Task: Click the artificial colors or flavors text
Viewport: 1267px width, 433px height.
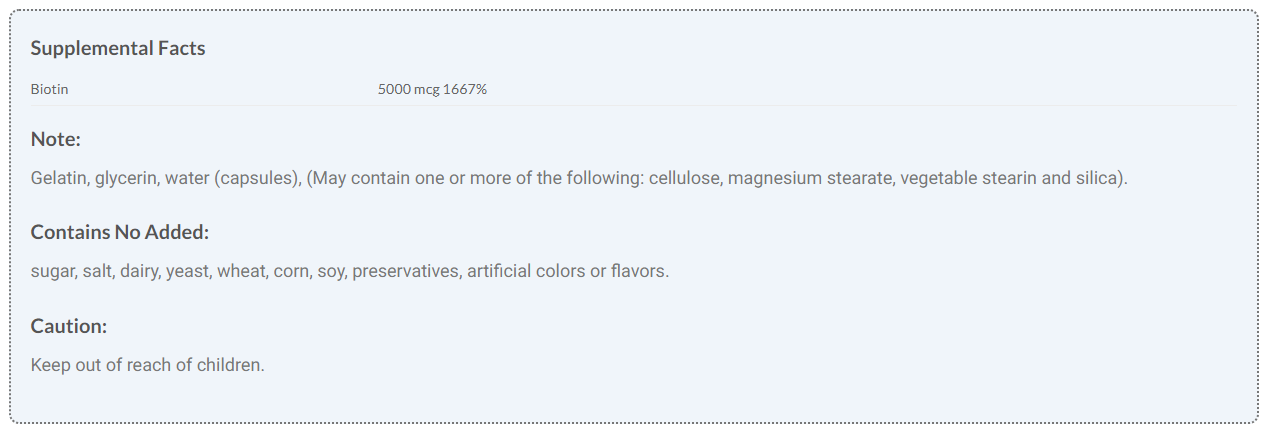Action: (567, 271)
